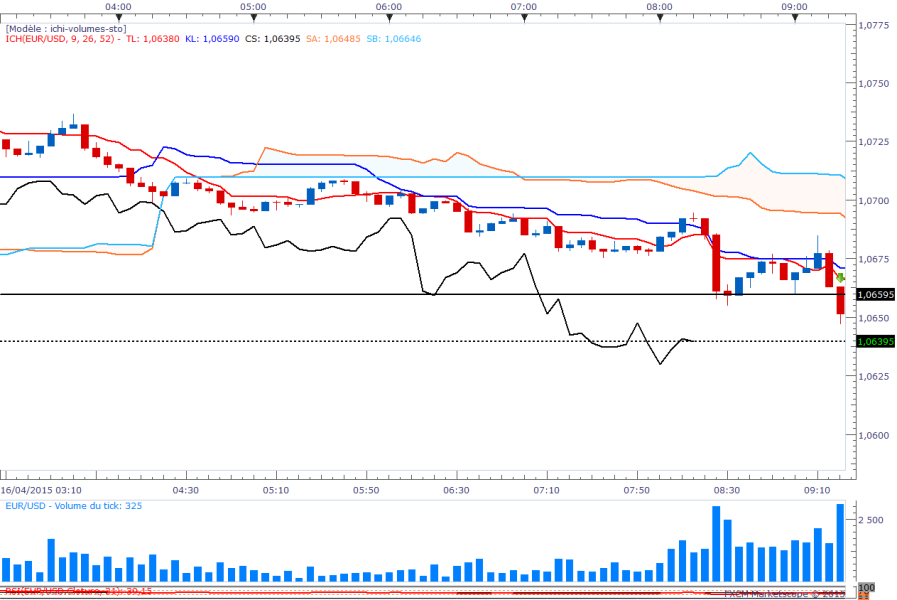Click the 09:00 triangle marker on top axis
The image size is (897, 600).
tap(795, 18)
